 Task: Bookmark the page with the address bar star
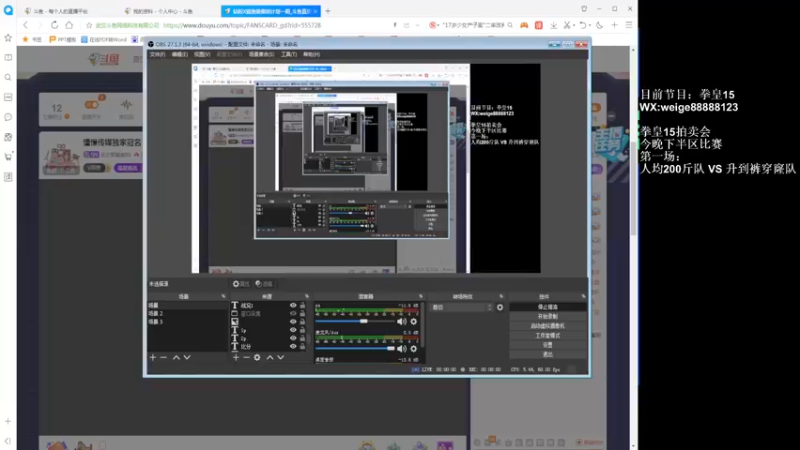tap(89, 25)
